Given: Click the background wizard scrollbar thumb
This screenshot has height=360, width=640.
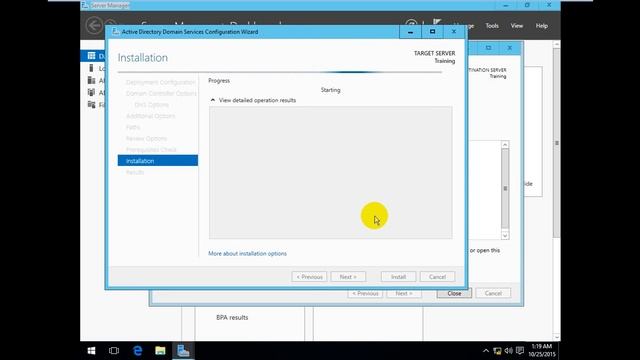Looking at the screenshot, I should [505, 188].
